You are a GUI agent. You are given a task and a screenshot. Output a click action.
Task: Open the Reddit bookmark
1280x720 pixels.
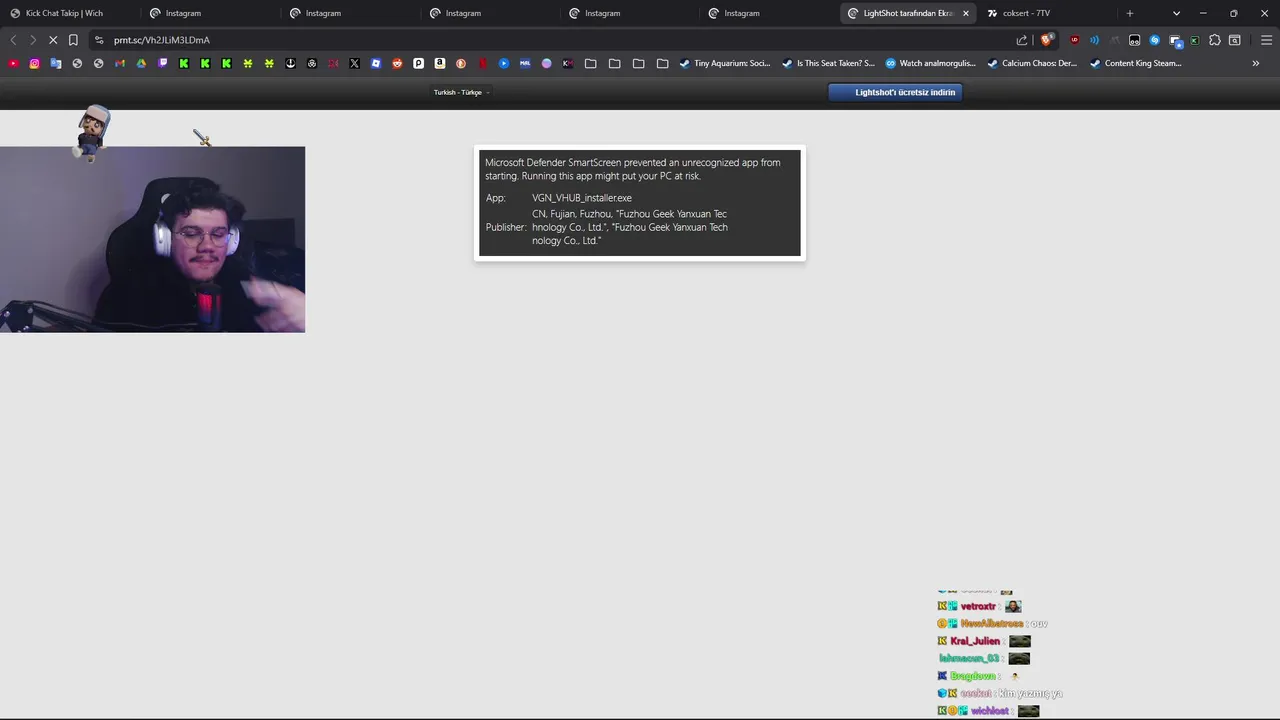397,63
